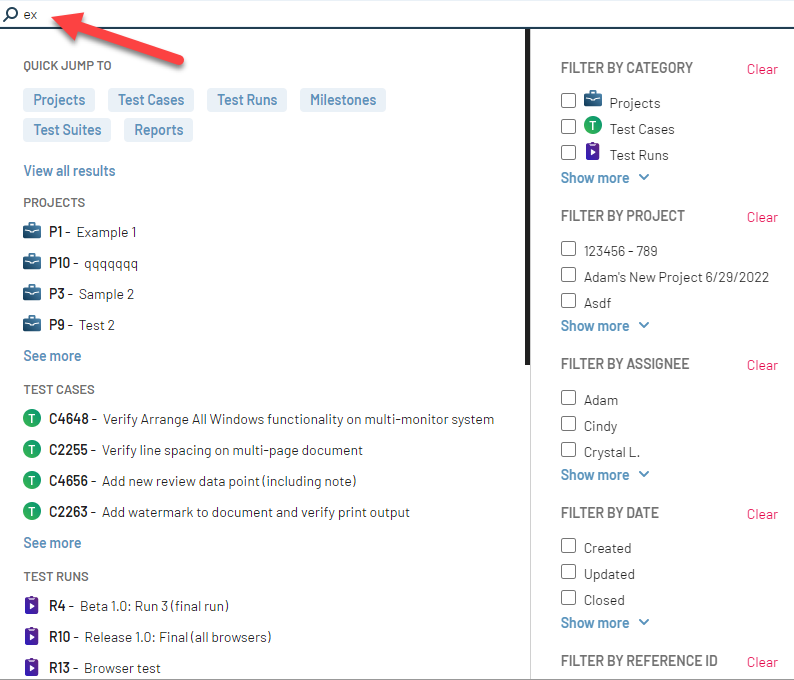The width and height of the screenshot is (794, 680).
Task: Expand Show more under Filter by Project
Action: (605, 326)
